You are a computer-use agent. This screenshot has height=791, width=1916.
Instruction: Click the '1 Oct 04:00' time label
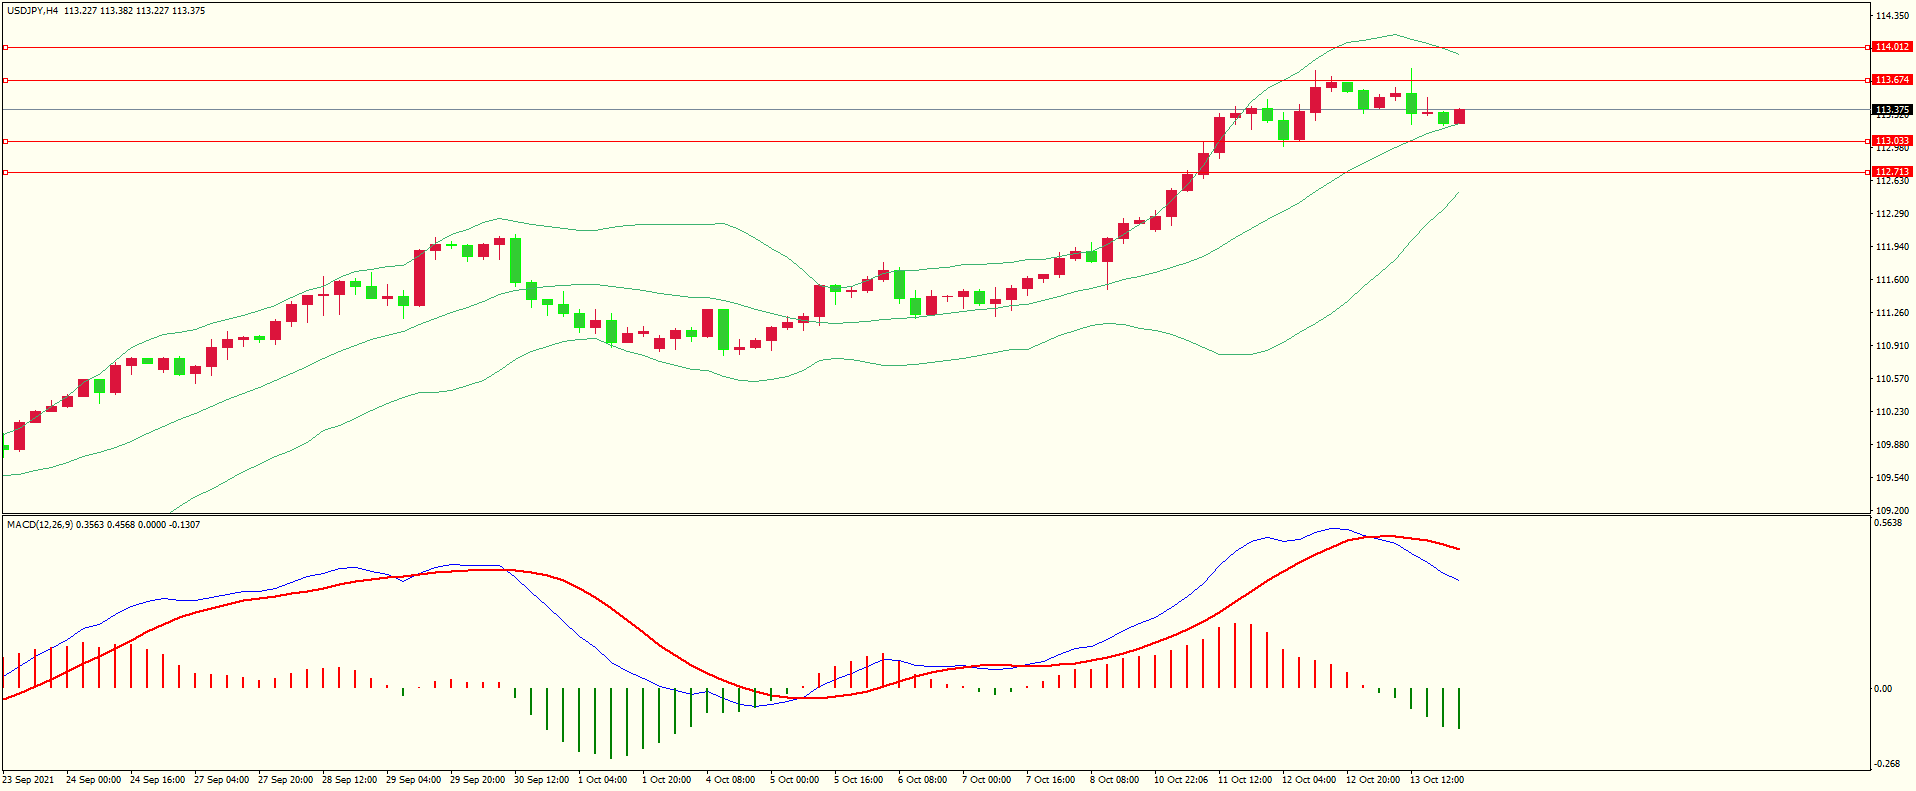click(x=602, y=780)
